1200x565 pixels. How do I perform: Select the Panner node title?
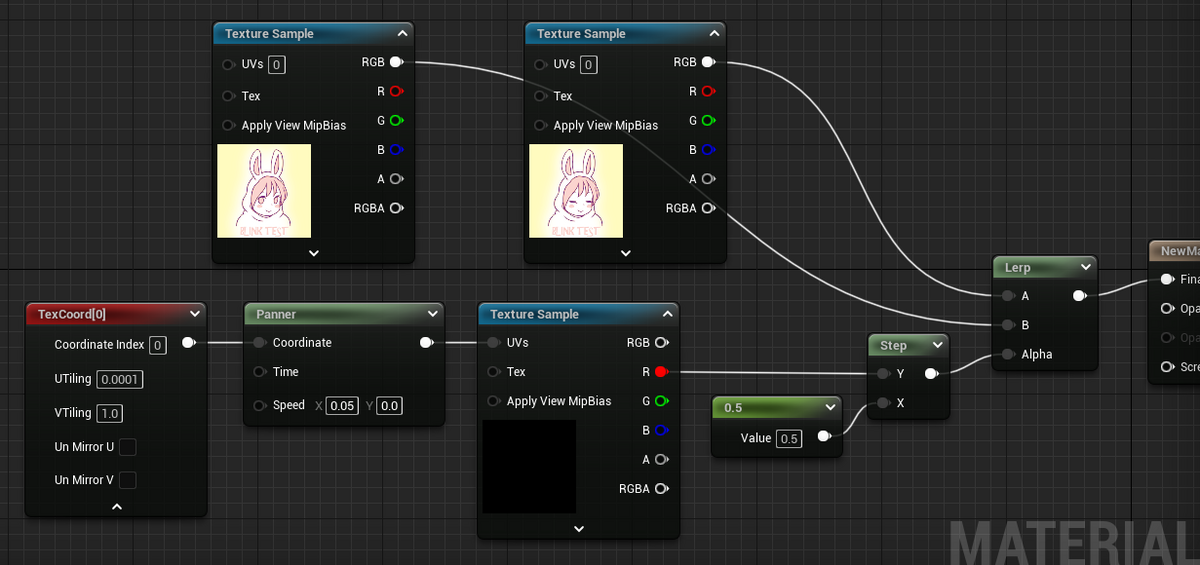tap(276, 314)
